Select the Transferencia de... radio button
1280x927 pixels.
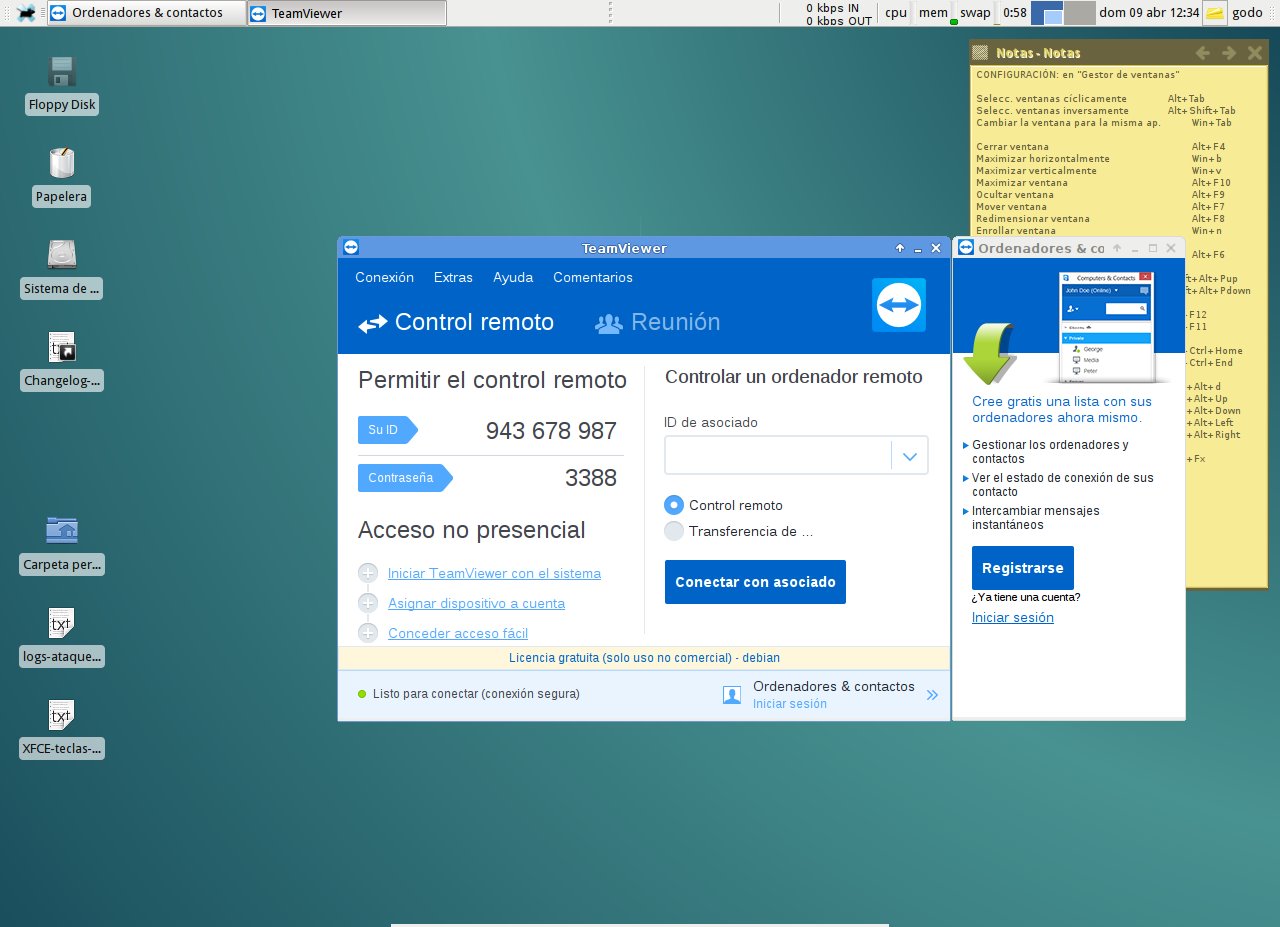point(674,531)
